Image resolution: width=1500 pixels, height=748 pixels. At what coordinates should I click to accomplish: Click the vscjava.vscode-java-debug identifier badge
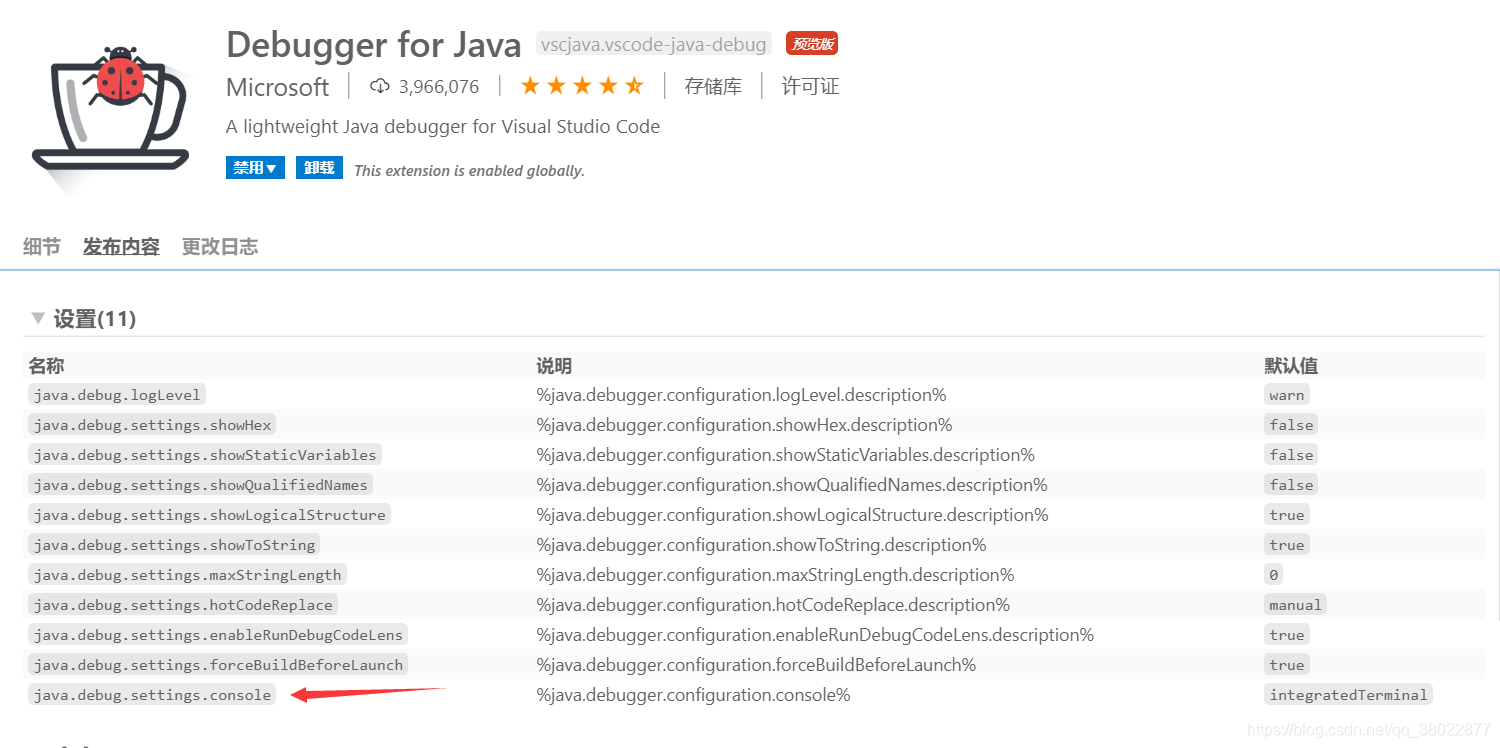coord(654,44)
